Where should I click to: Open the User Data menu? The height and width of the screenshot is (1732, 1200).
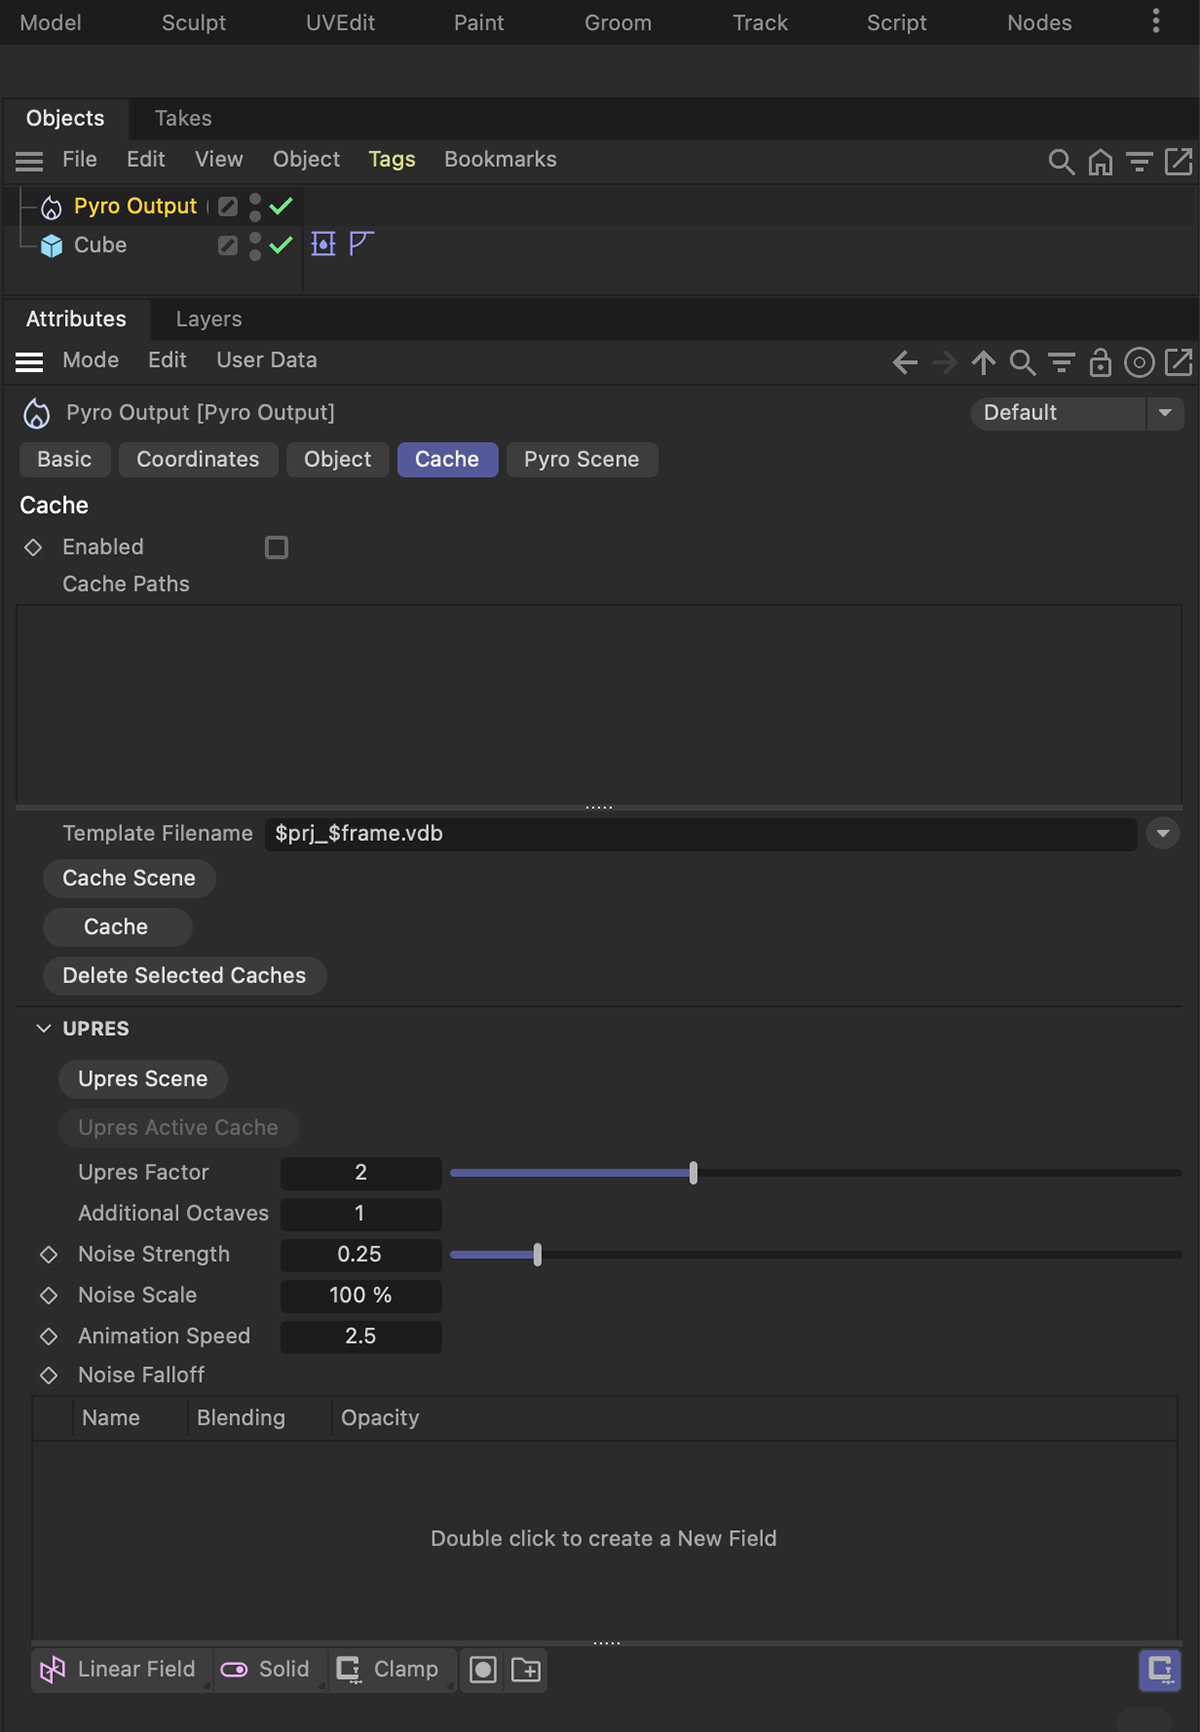pos(267,360)
